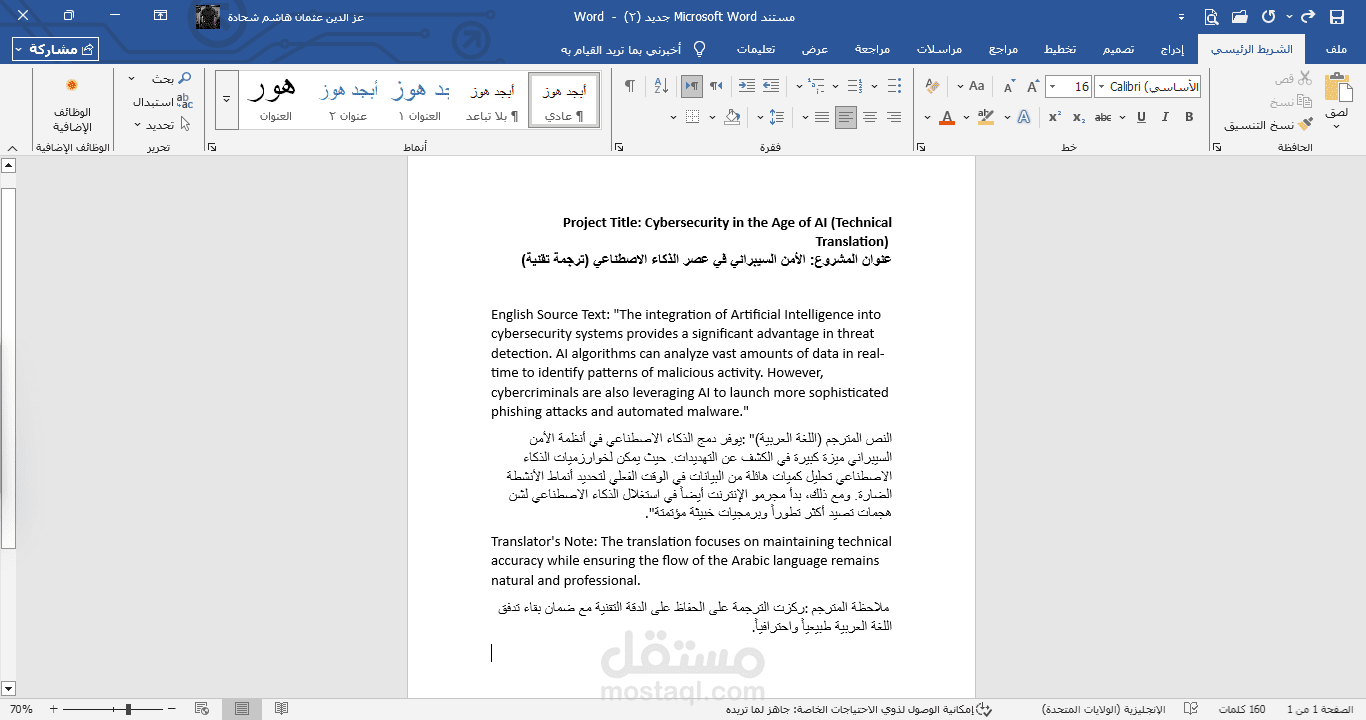Apply Strikethrough formatting
The image size is (1366, 720).
[1104, 117]
